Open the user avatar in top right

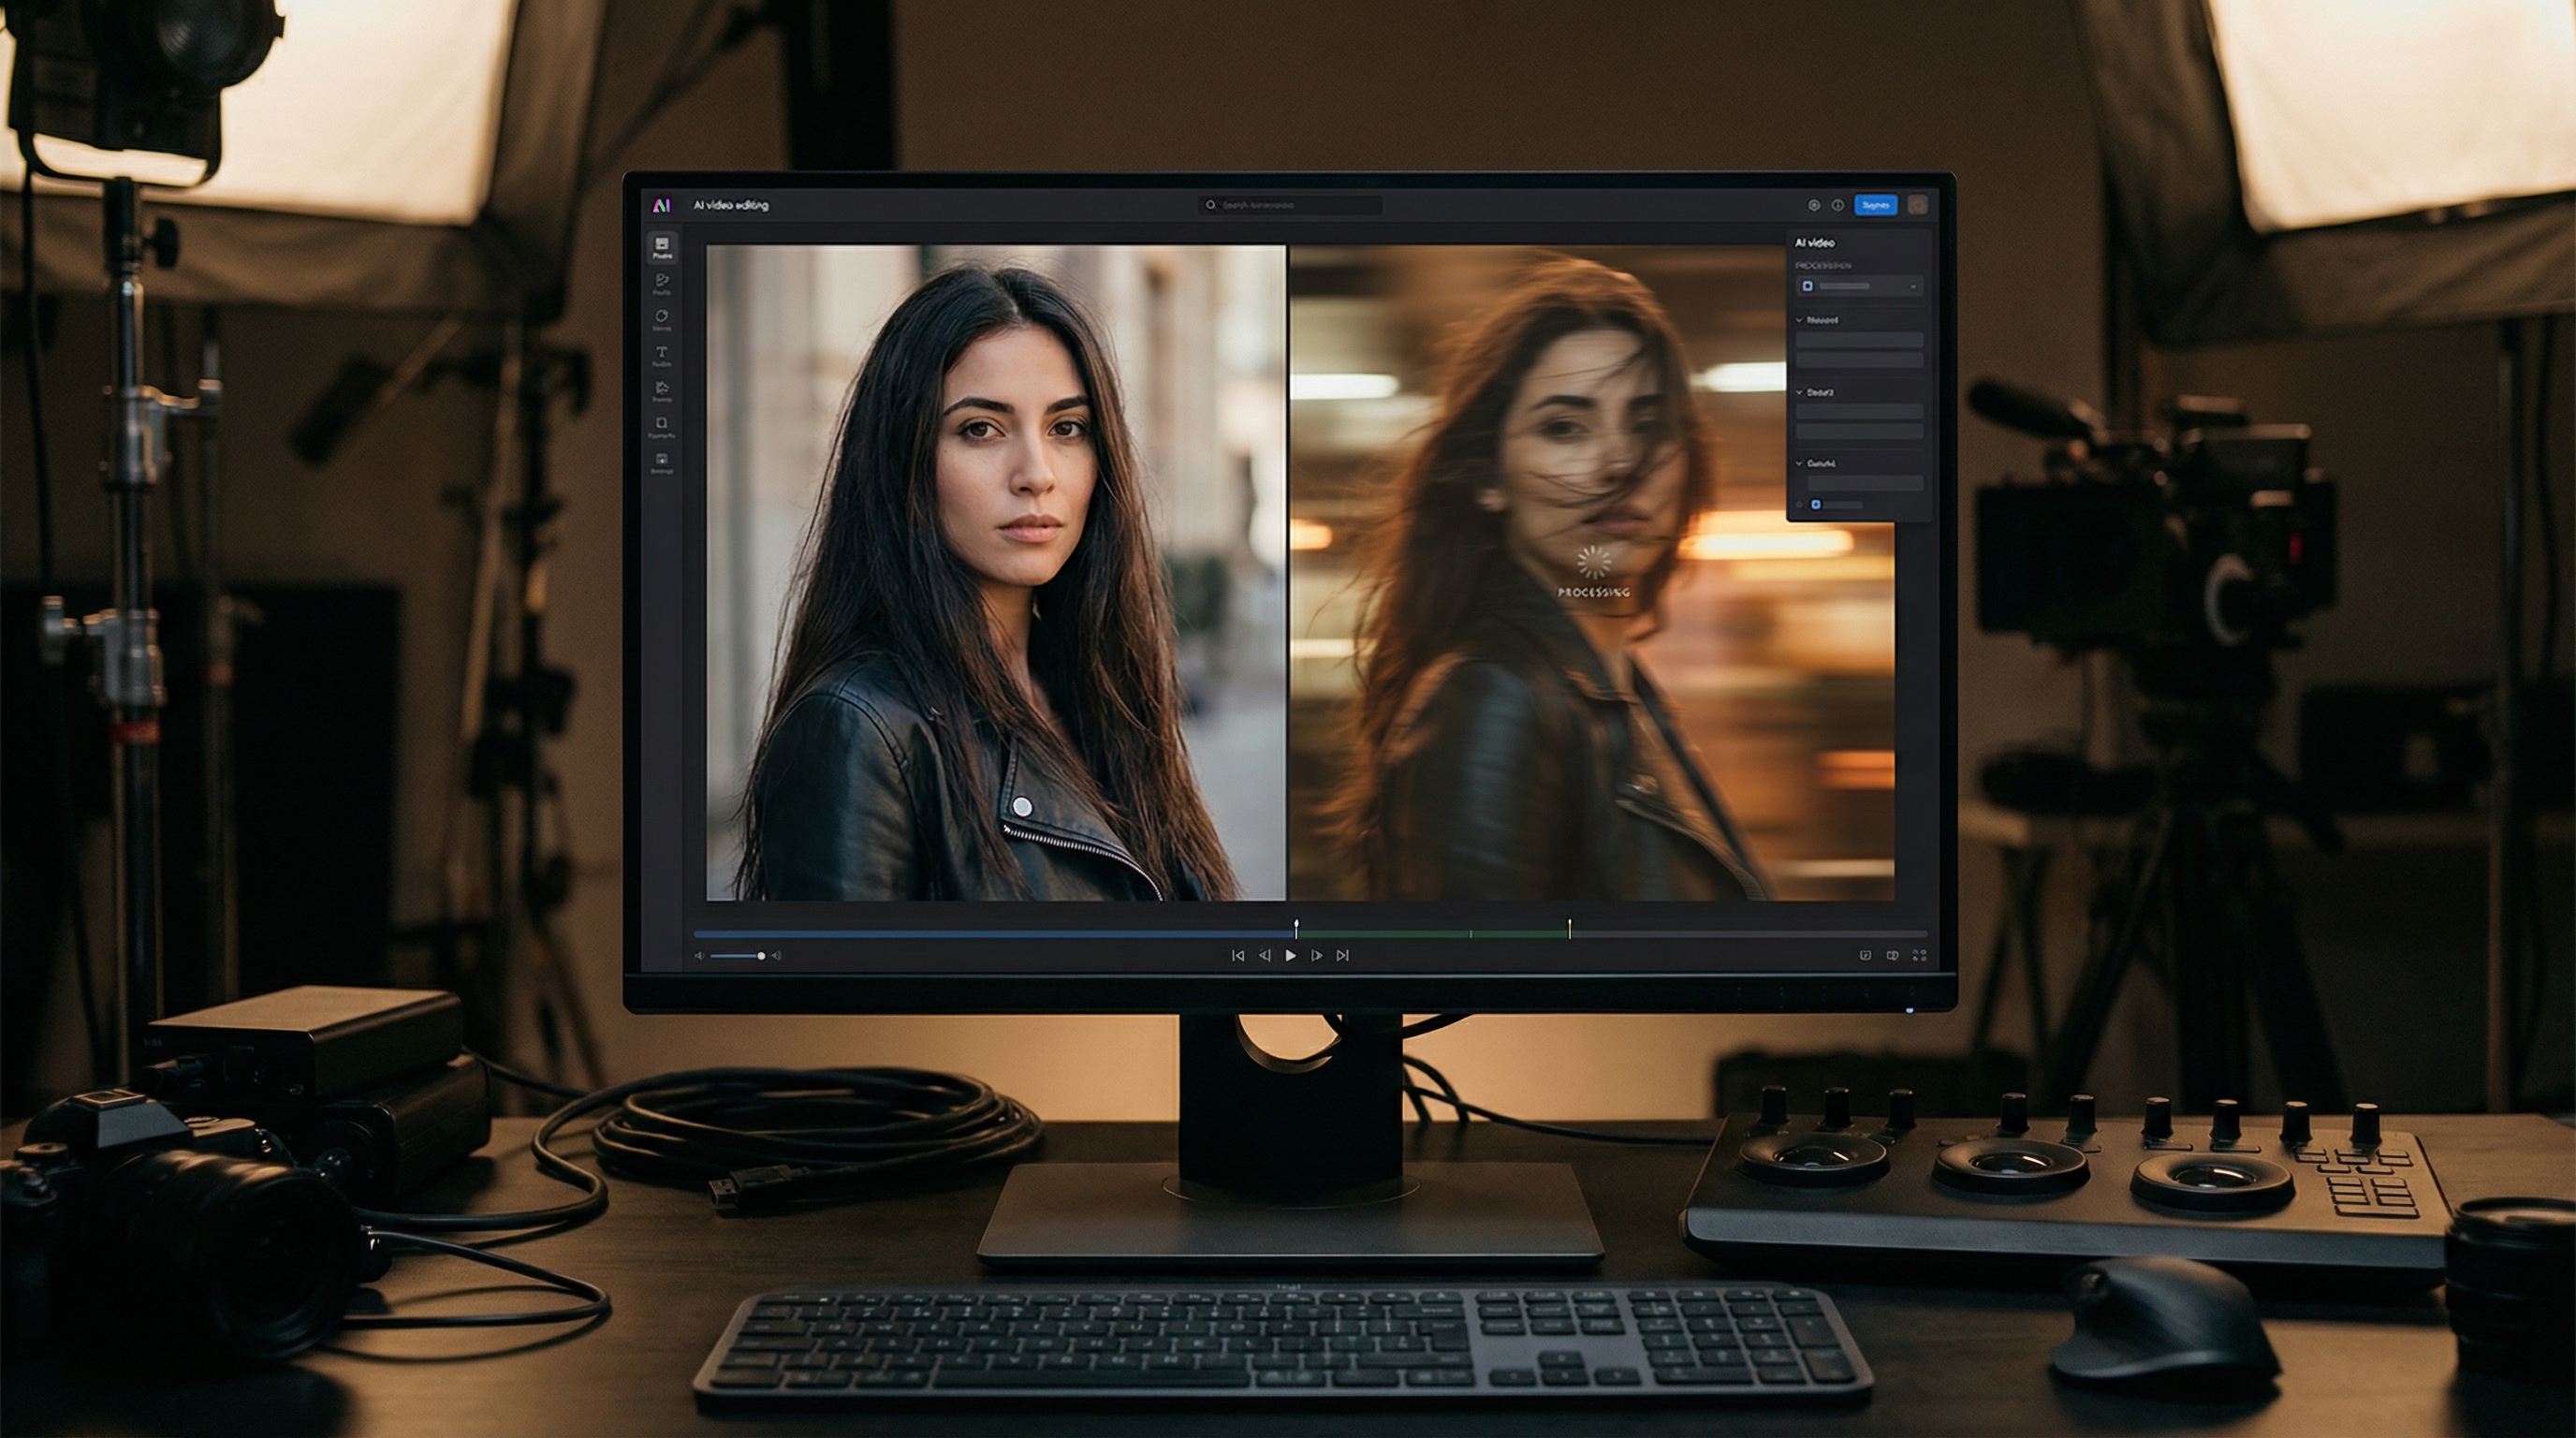(x=1917, y=205)
